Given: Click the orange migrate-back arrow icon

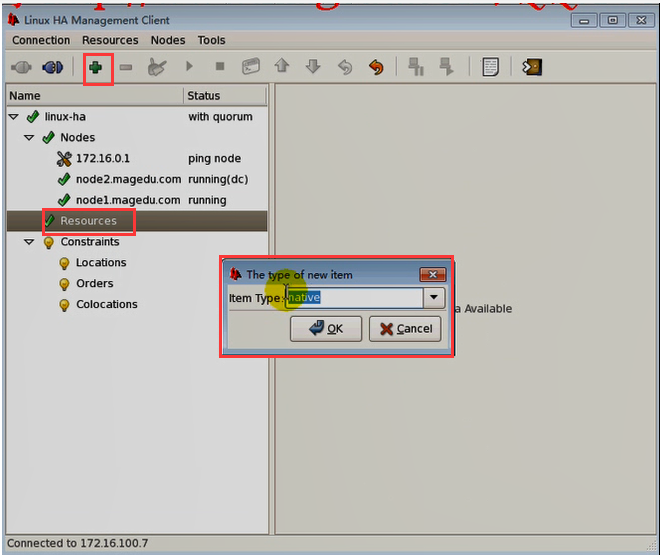Looking at the screenshot, I should (376, 67).
